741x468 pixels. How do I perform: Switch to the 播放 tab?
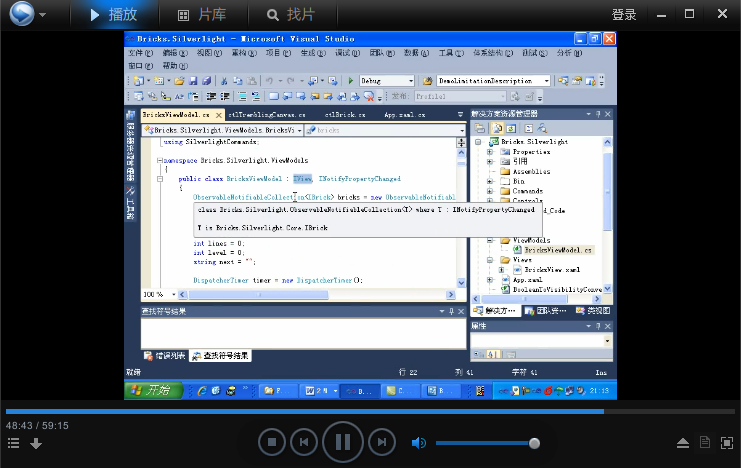click(x=112, y=15)
